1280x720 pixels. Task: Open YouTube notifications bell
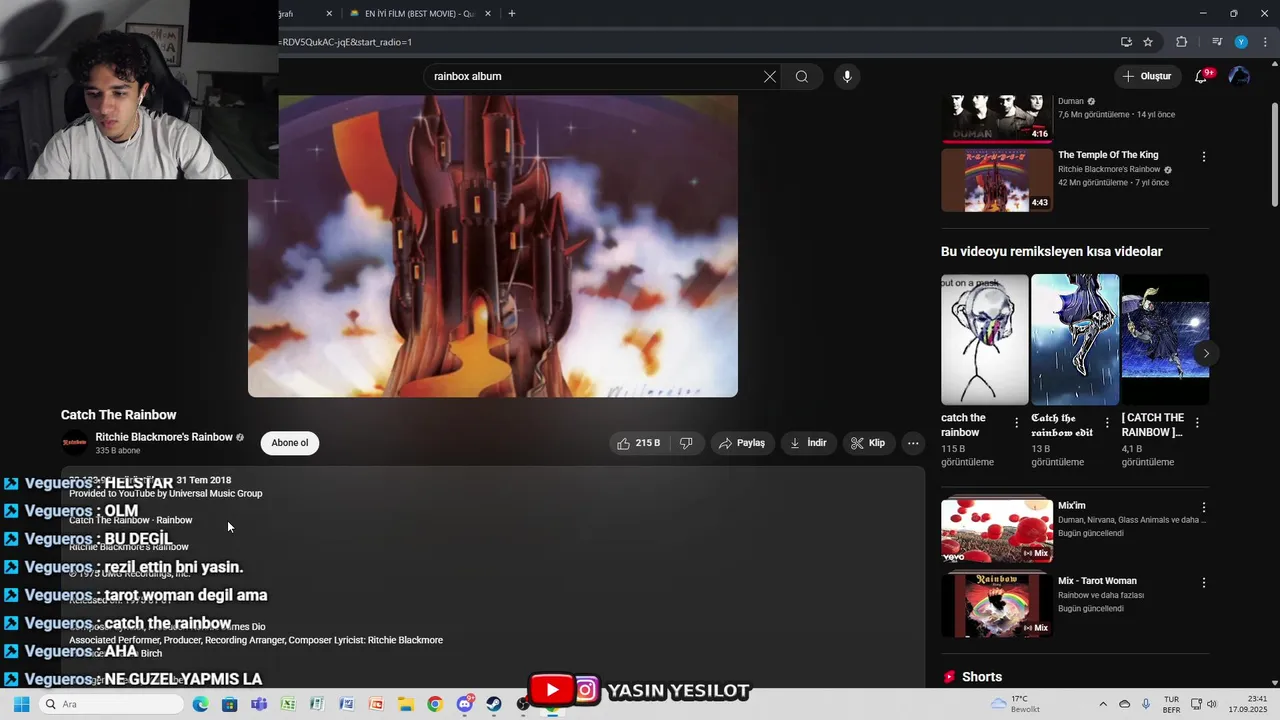pyautogui.click(x=1202, y=76)
